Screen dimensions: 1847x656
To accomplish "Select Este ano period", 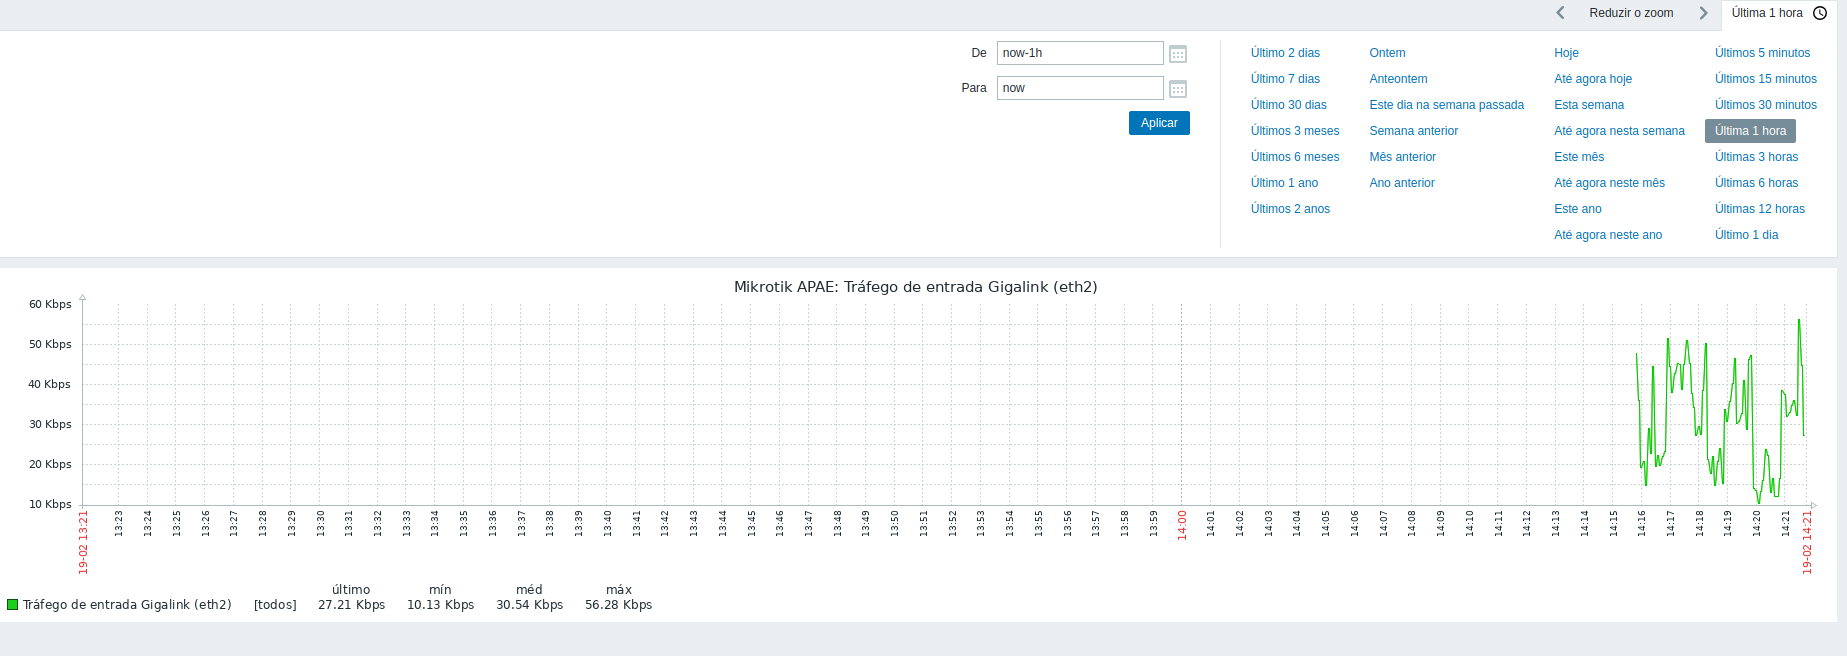I will [1577, 209].
